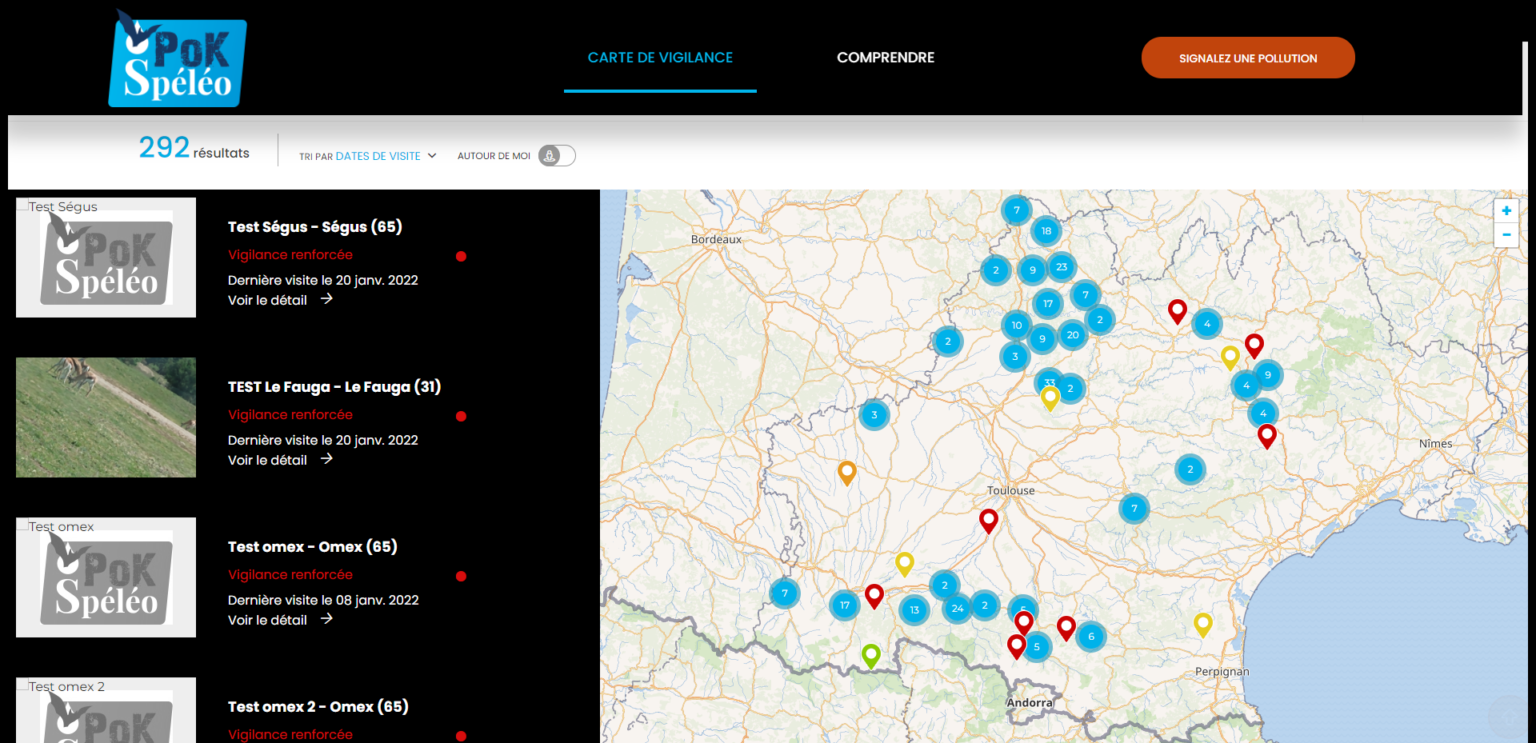Open the Tri par Dates de visite dropdown
The width and height of the screenshot is (1536, 743).
(x=368, y=156)
